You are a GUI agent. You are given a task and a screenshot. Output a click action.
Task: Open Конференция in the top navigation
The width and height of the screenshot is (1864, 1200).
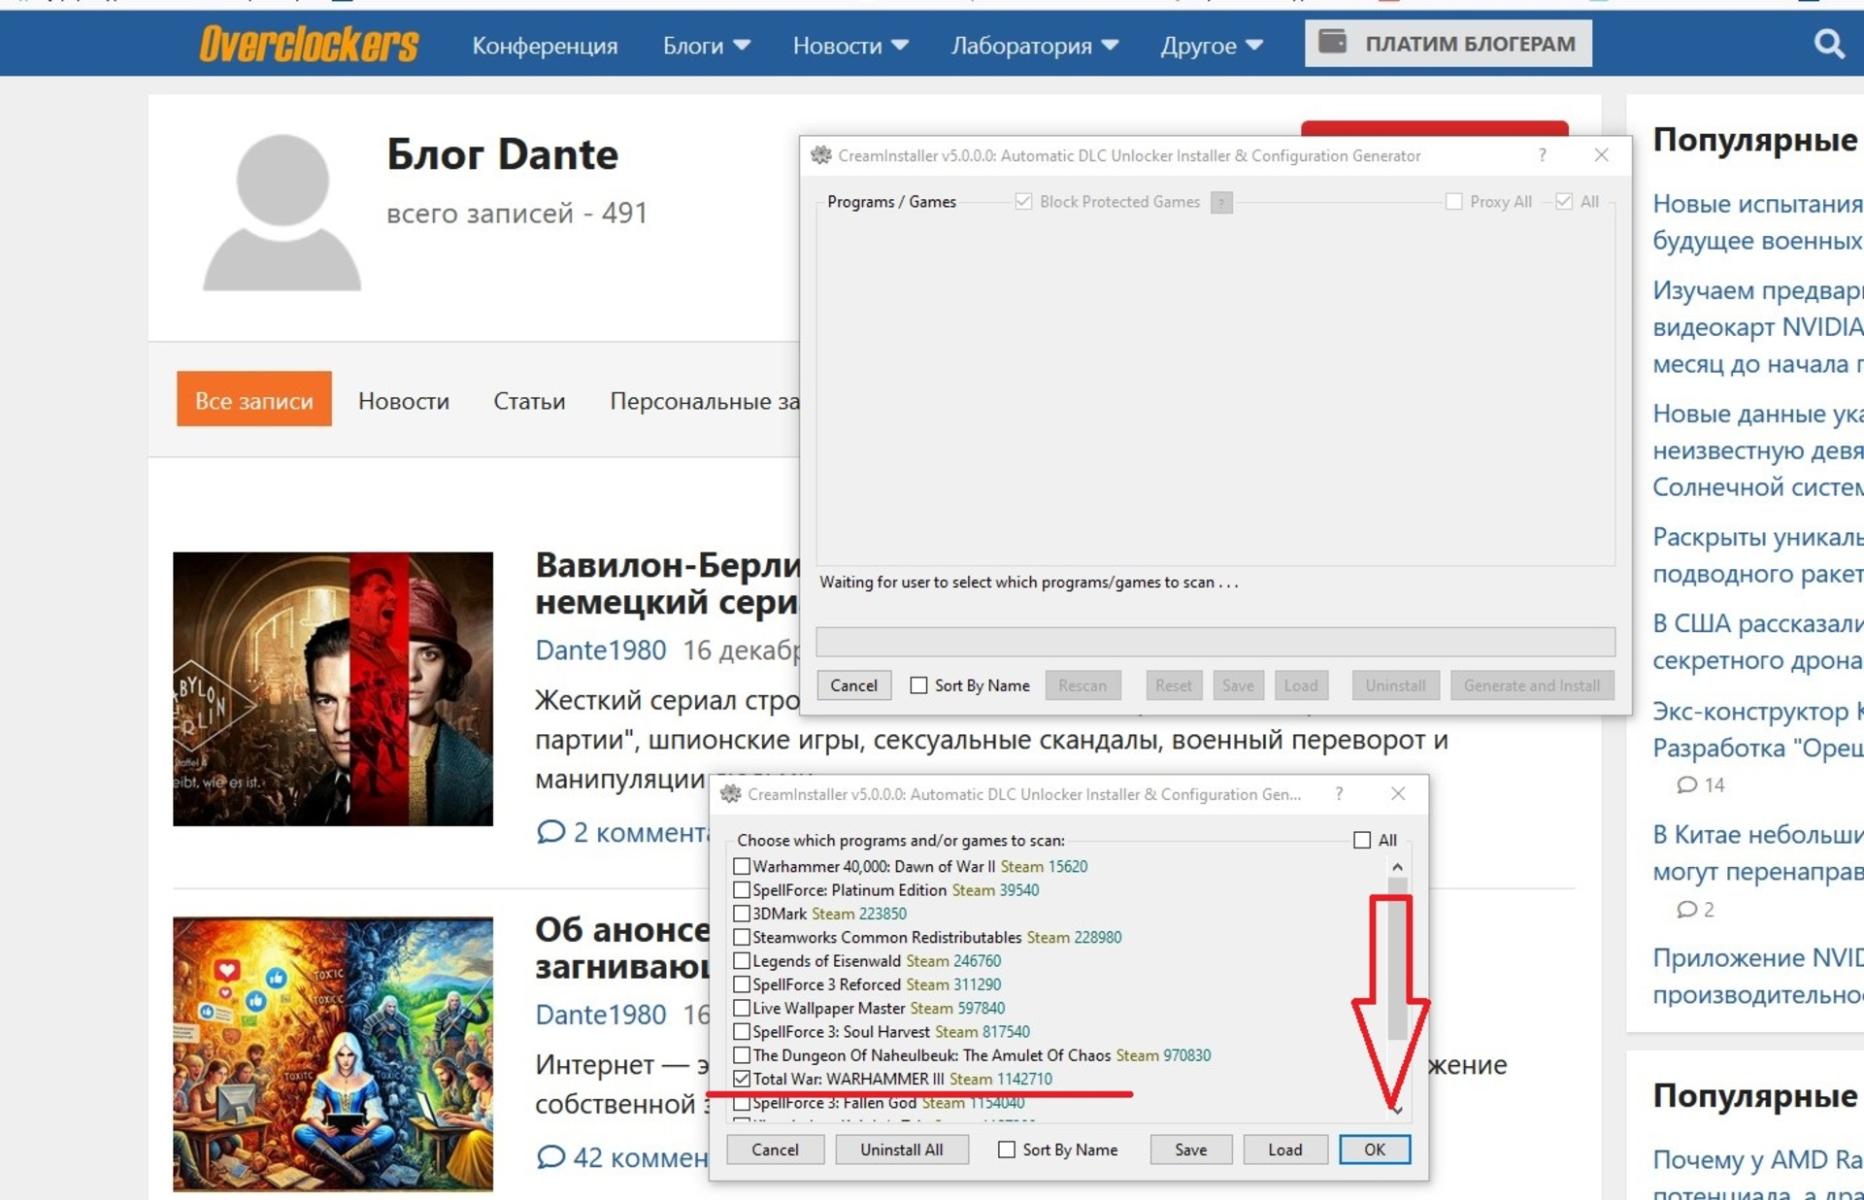(545, 45)
